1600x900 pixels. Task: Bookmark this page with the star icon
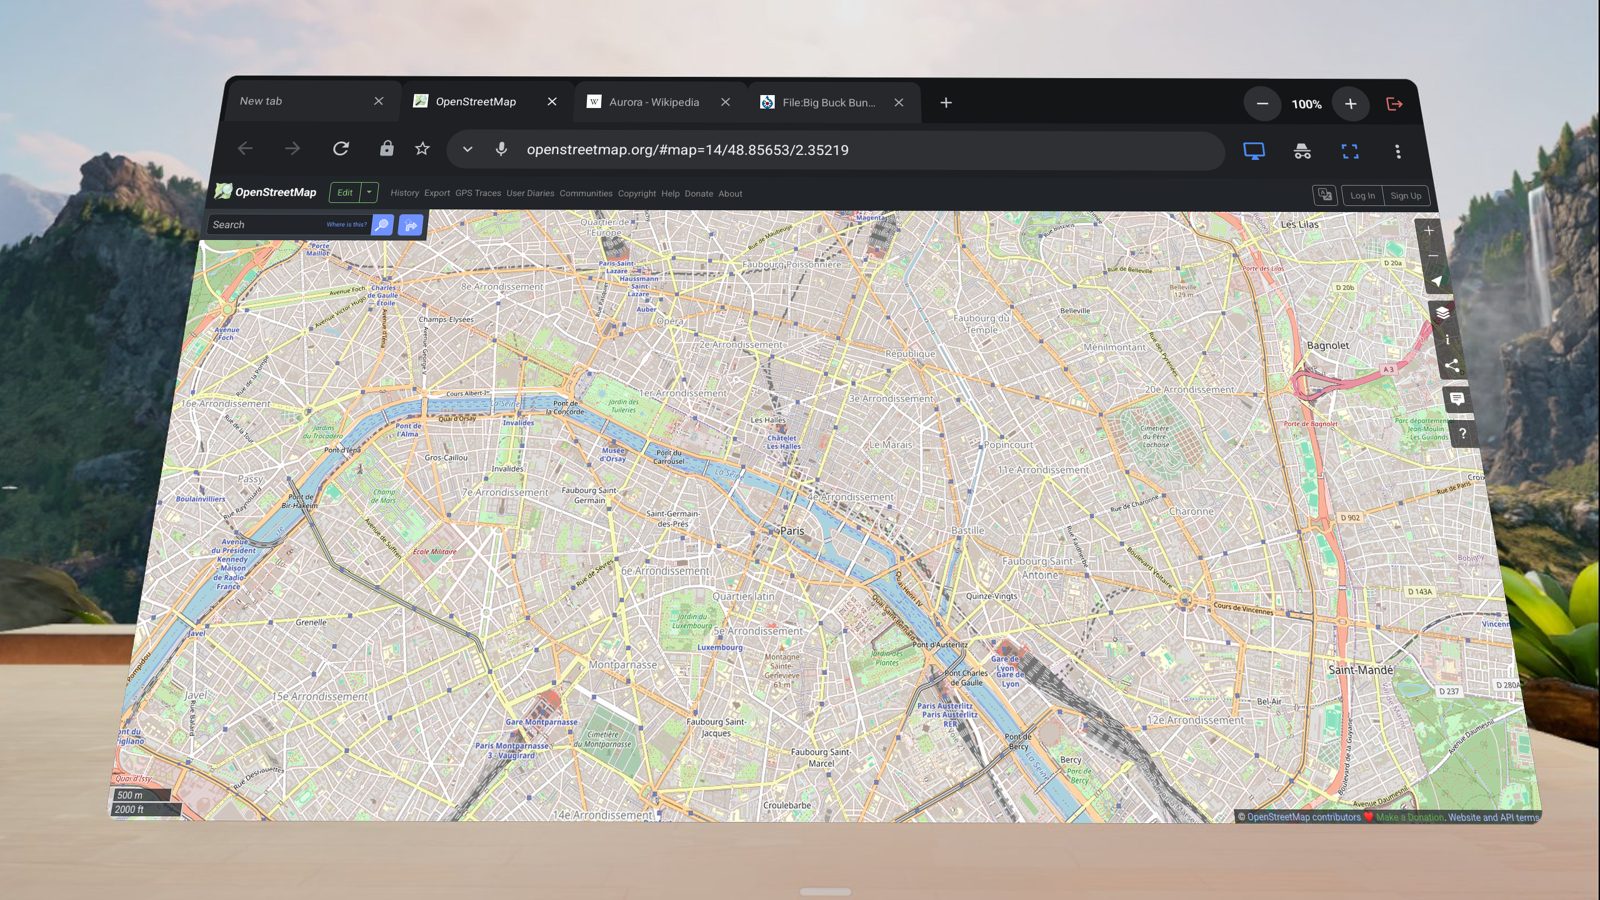(x=422, y=149)
